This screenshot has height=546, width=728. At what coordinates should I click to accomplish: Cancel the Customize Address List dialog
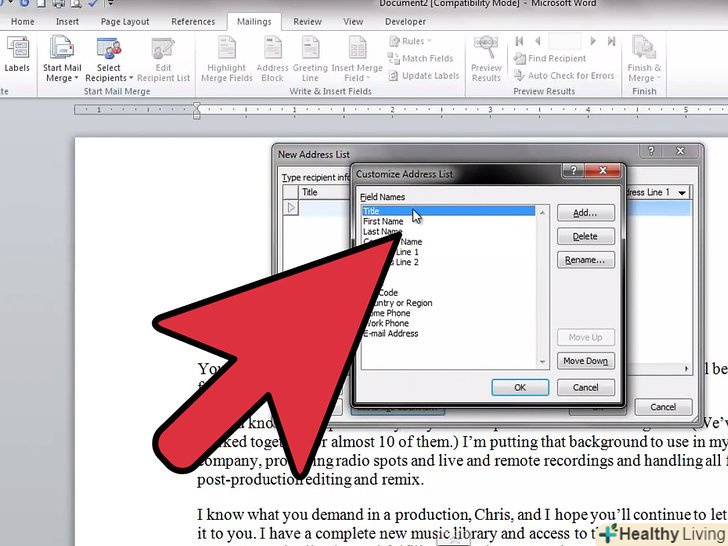click(585, 387)
